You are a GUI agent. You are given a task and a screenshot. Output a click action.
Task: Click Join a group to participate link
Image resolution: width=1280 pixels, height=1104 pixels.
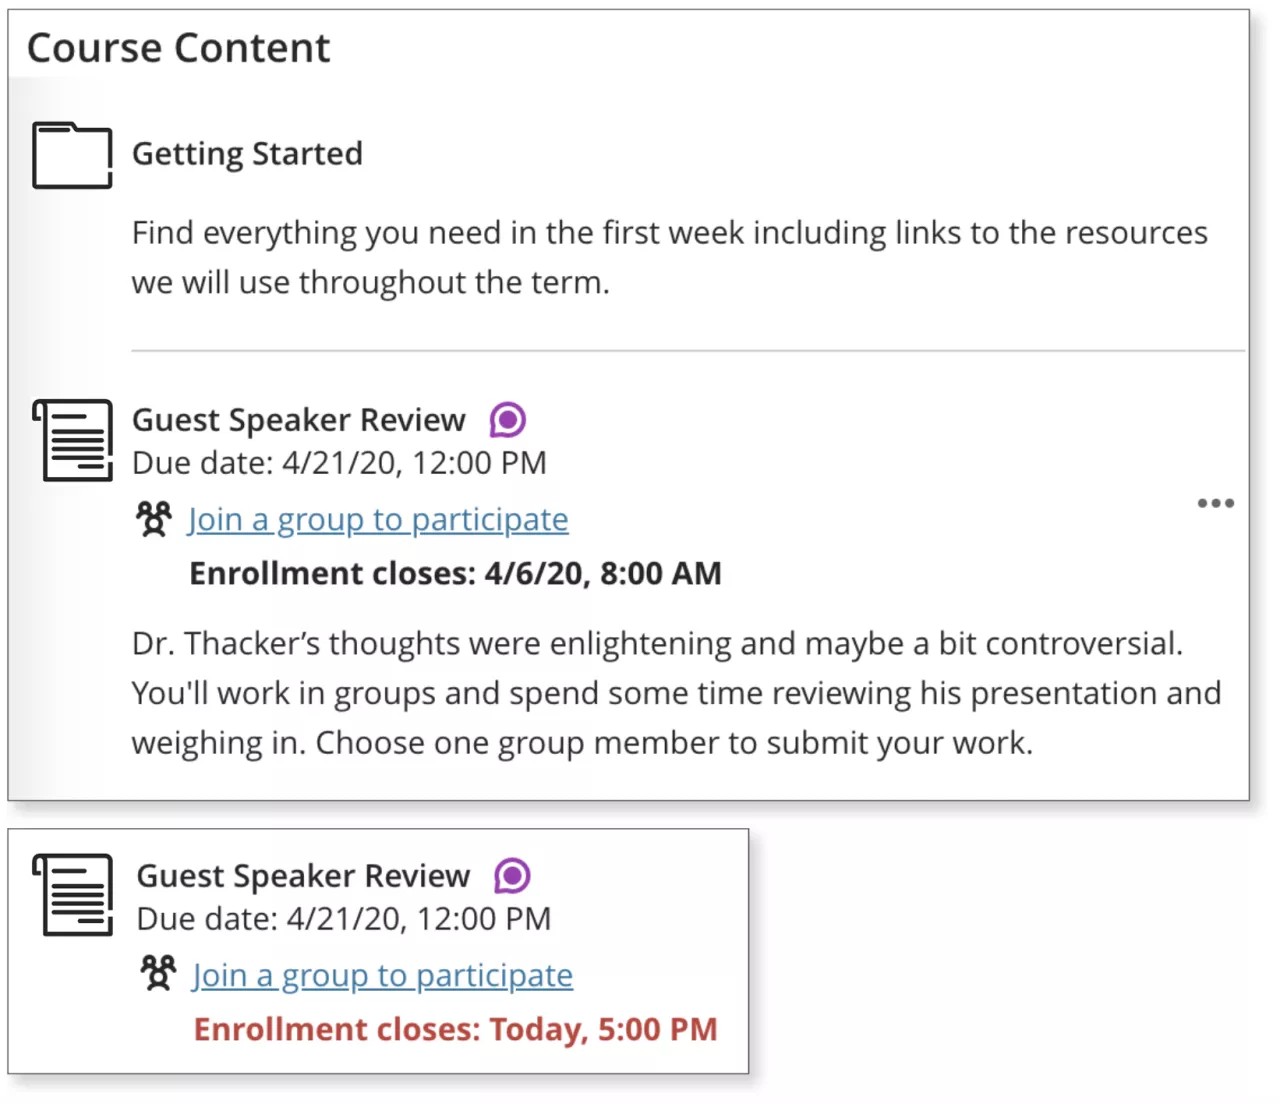click(x=377, y=519)
